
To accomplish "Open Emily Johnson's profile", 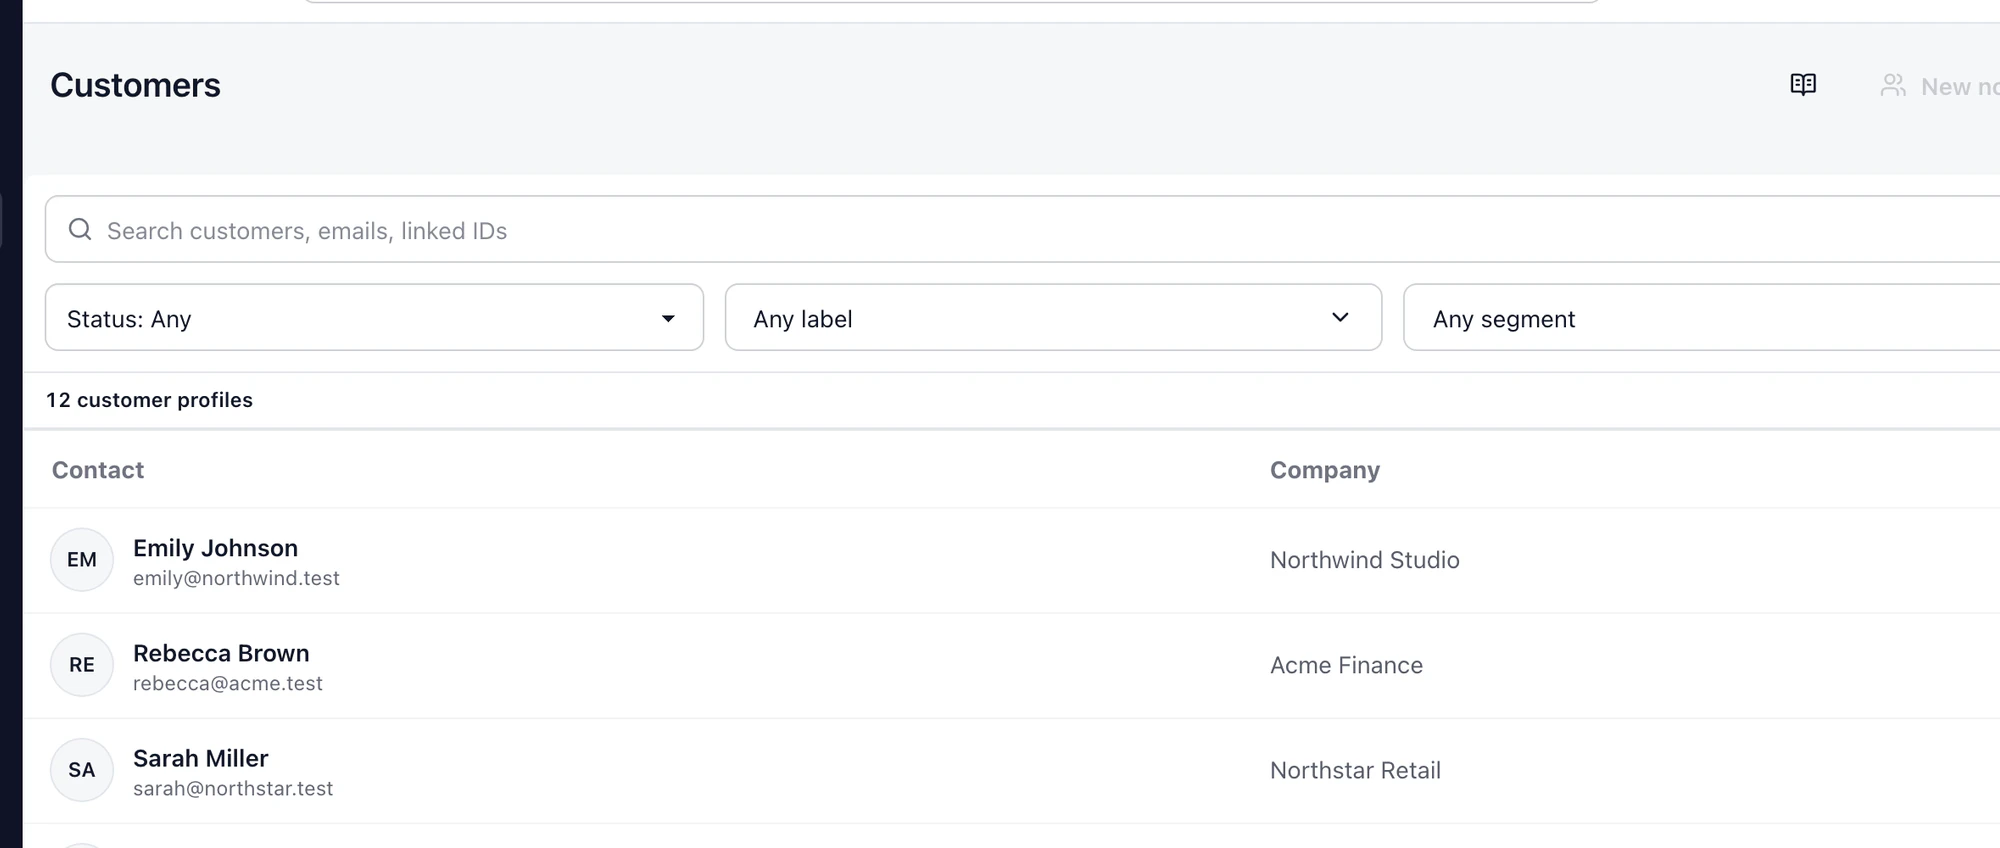I will pos(215,548).
